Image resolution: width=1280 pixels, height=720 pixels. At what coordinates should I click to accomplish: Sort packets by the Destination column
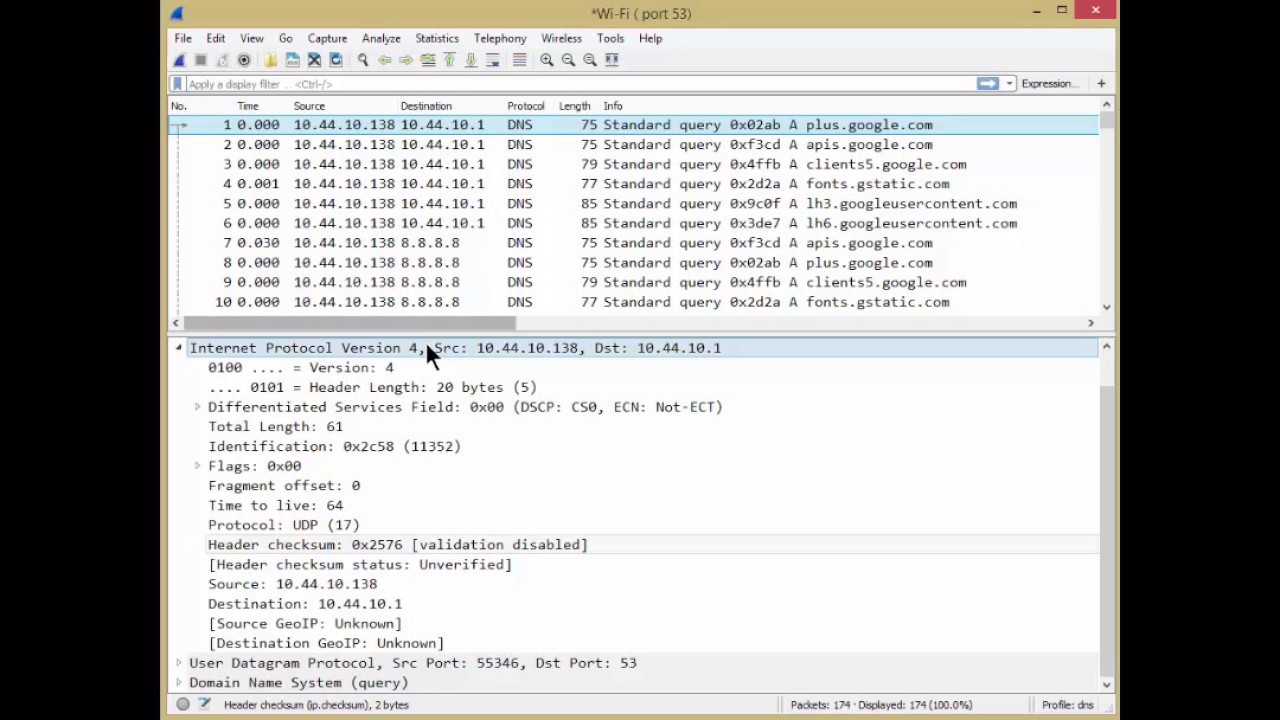[426, 106]
